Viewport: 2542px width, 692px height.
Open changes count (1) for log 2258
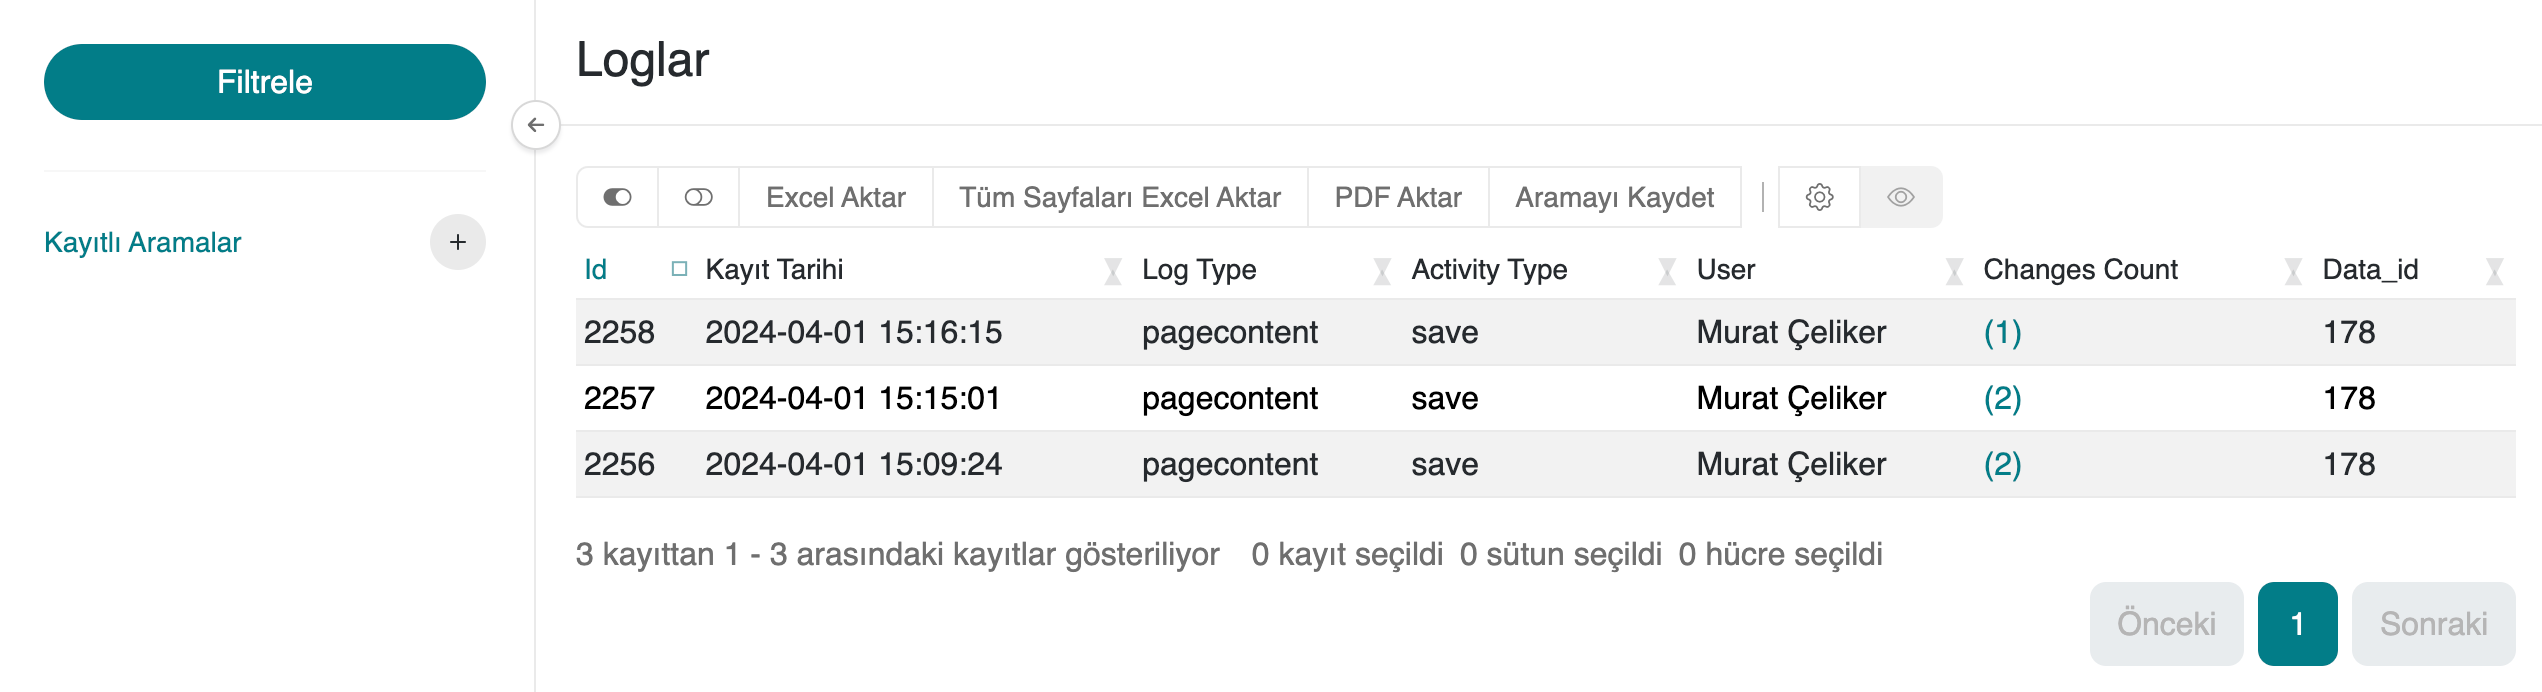point(2002,332)
